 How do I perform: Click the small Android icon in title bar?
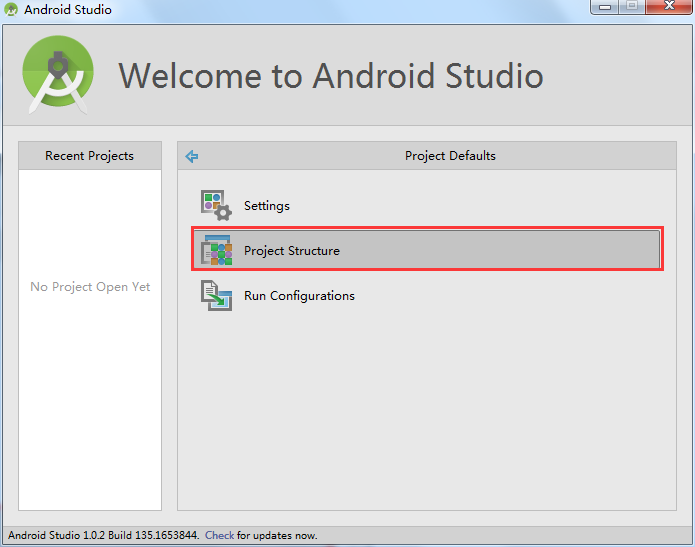click(11, 10)
